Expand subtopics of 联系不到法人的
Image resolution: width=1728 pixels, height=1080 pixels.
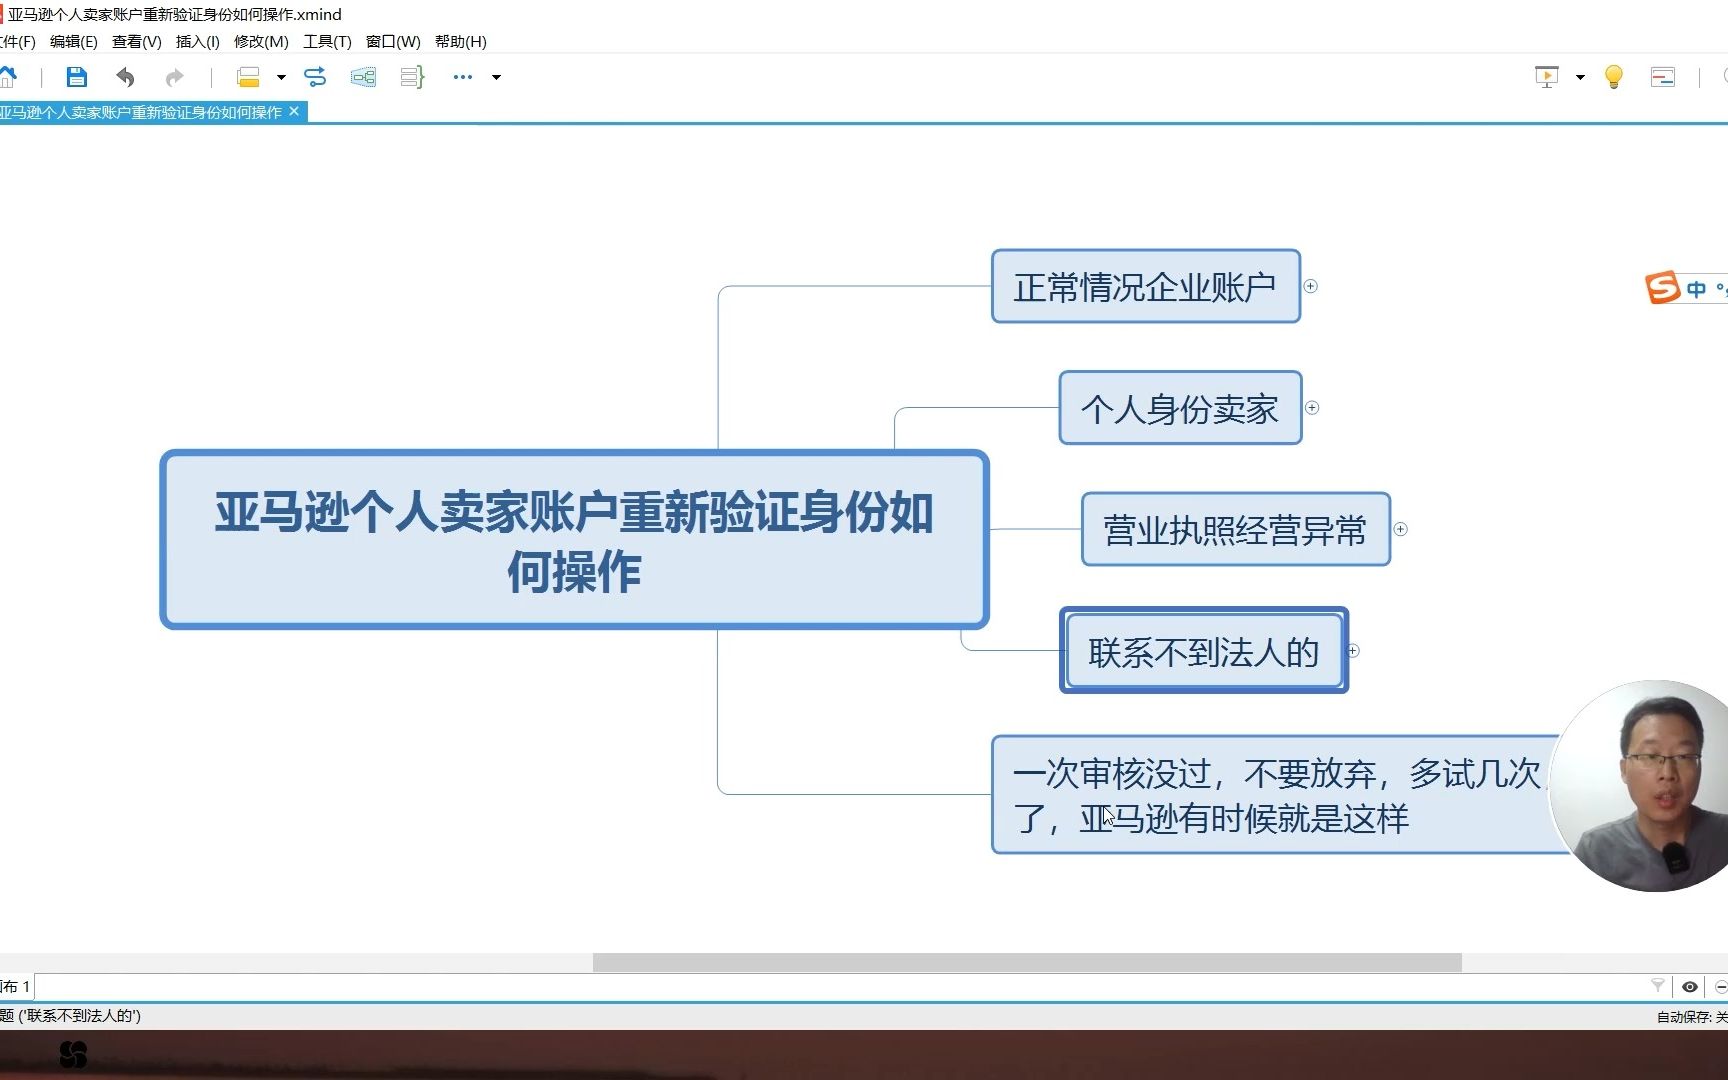[1353, 651]
